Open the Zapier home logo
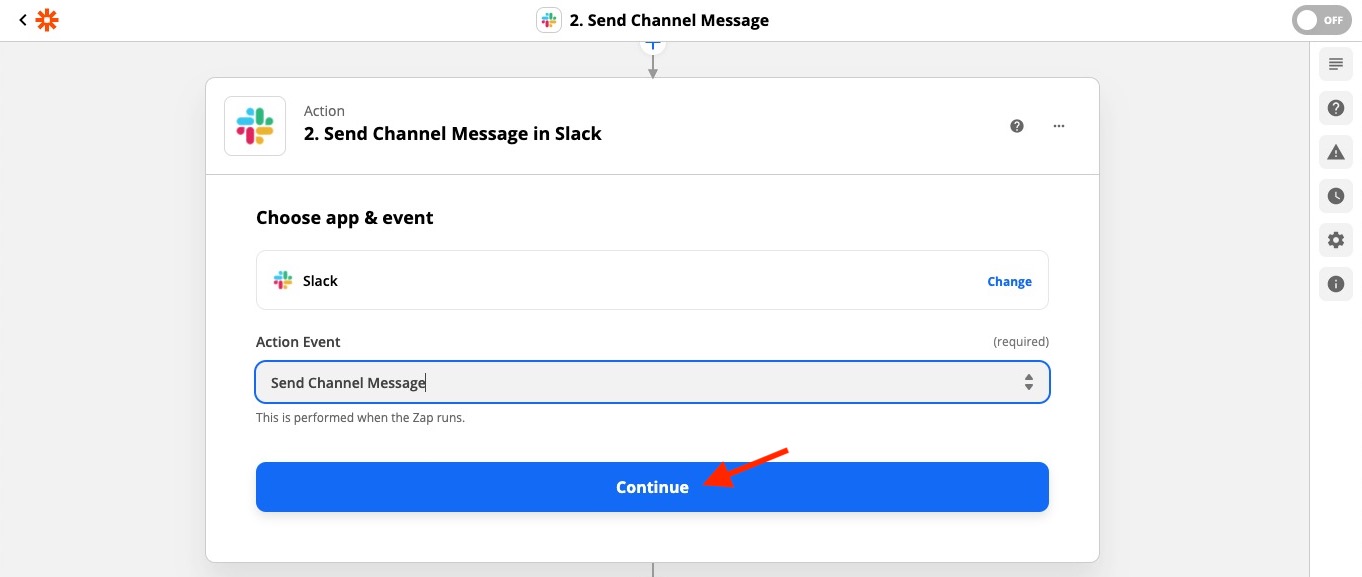The image size is (1362, 577). [x=47, y=20]
